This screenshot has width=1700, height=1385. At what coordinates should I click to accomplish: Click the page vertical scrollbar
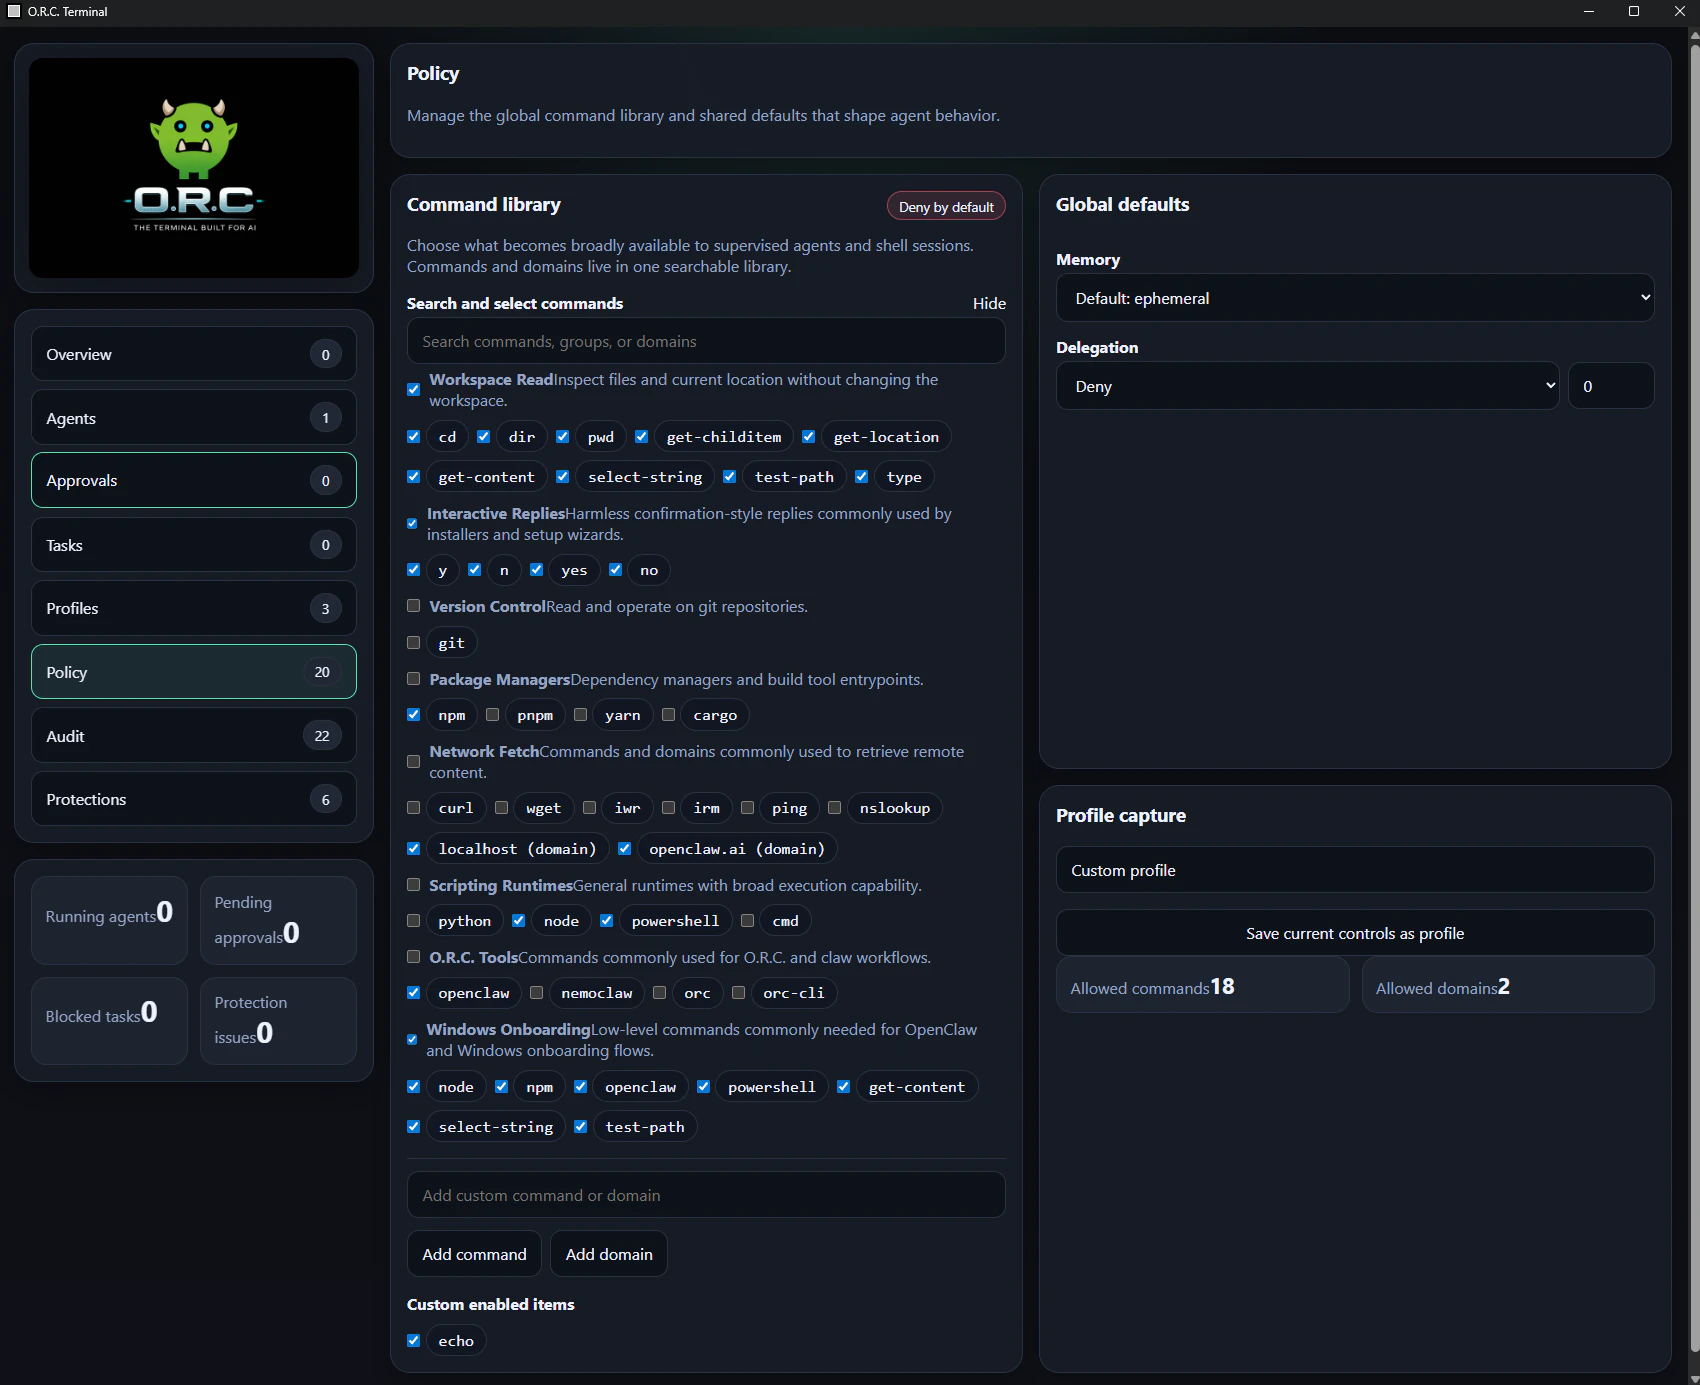click(x=1694, y=700)
